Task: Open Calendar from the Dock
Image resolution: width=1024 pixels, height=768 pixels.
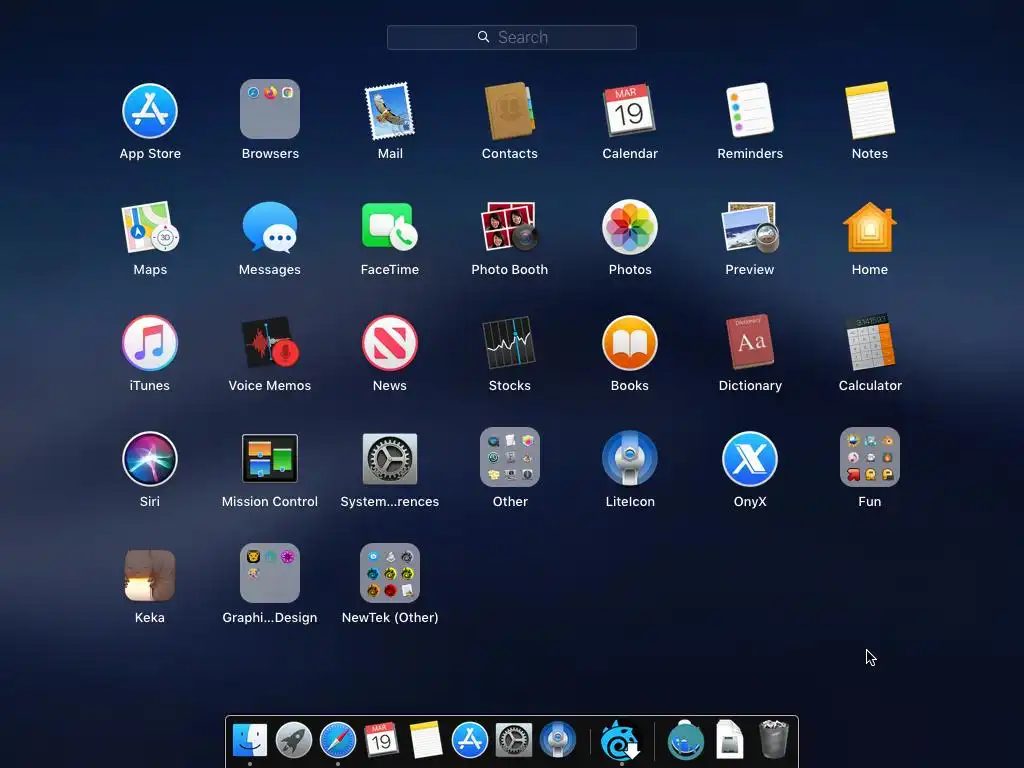Action: click(x=381, y=740)
